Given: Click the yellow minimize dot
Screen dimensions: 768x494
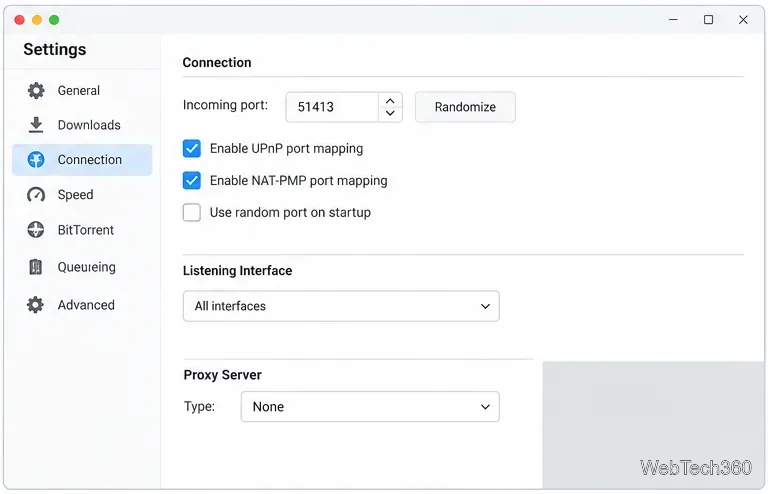Looking at the screenshot, I should coord(37,20).
